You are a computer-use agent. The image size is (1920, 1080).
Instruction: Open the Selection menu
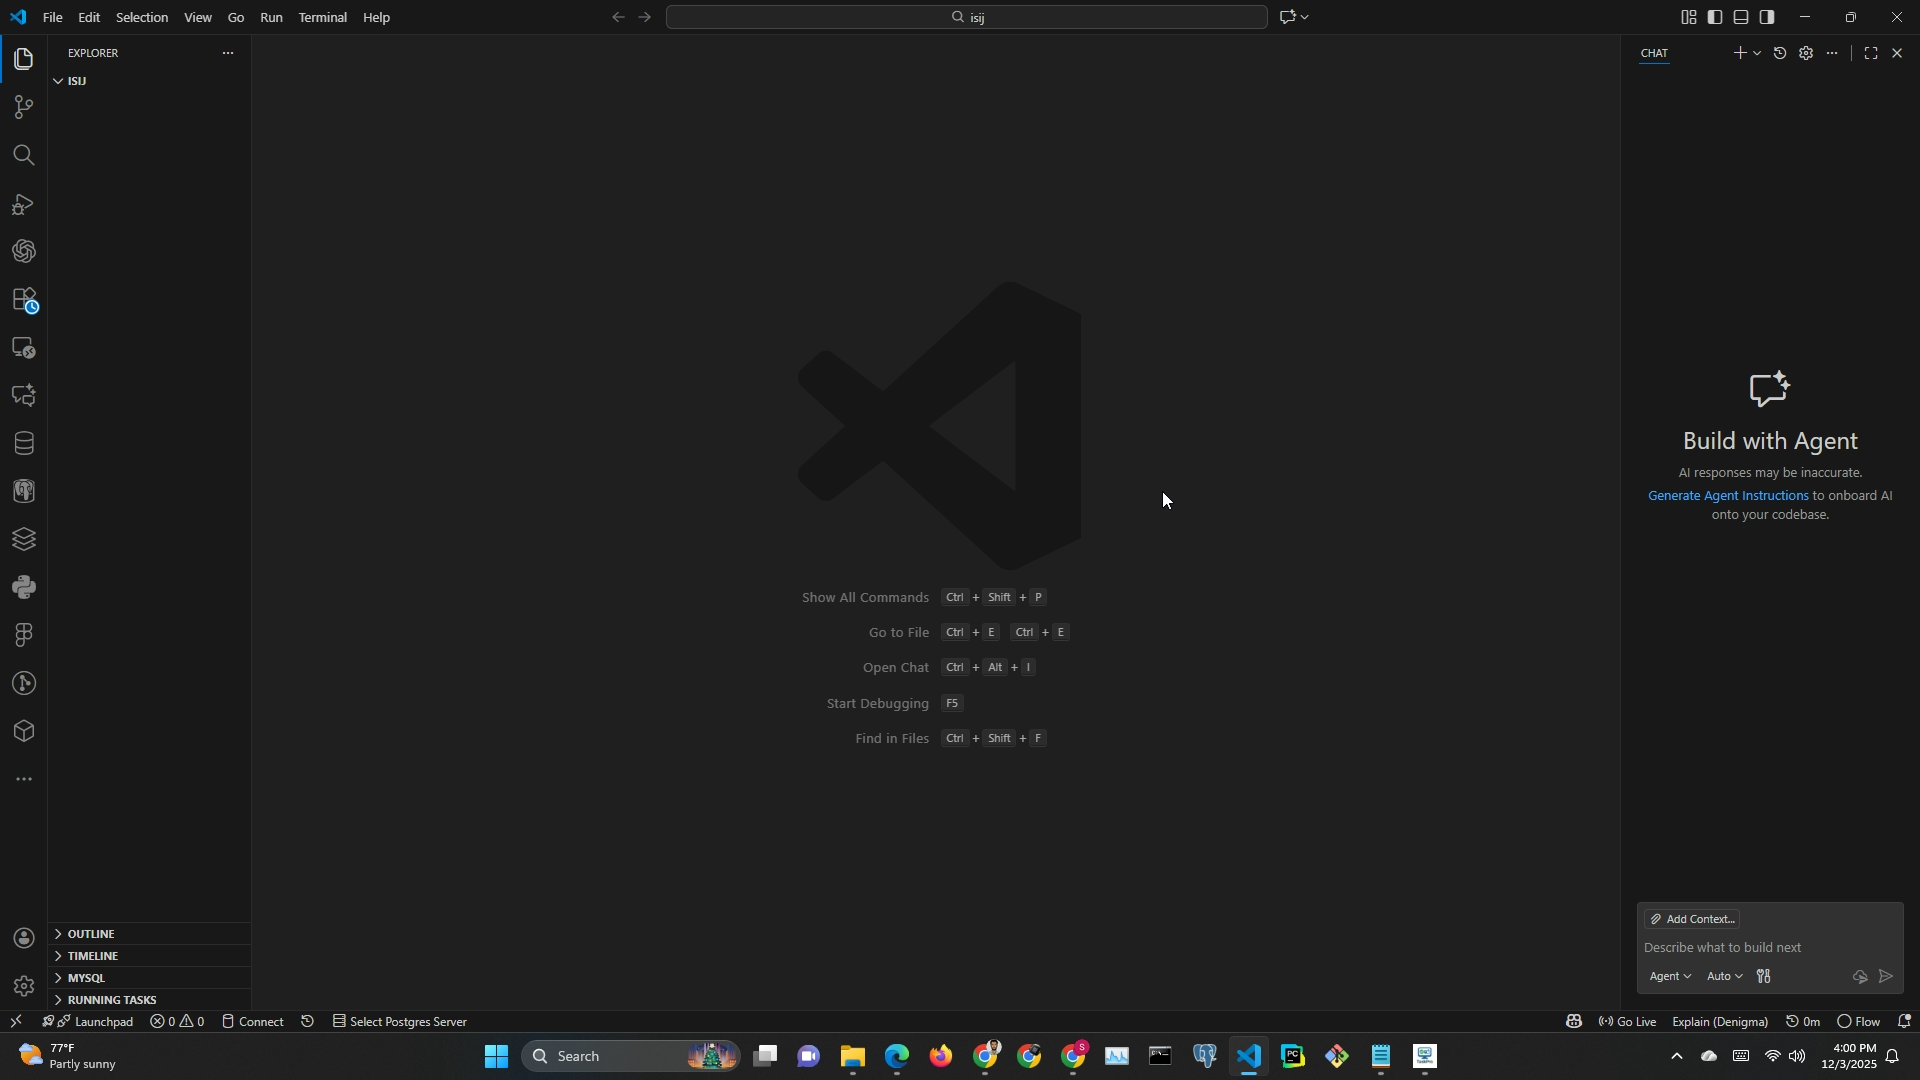coord(141,17)
